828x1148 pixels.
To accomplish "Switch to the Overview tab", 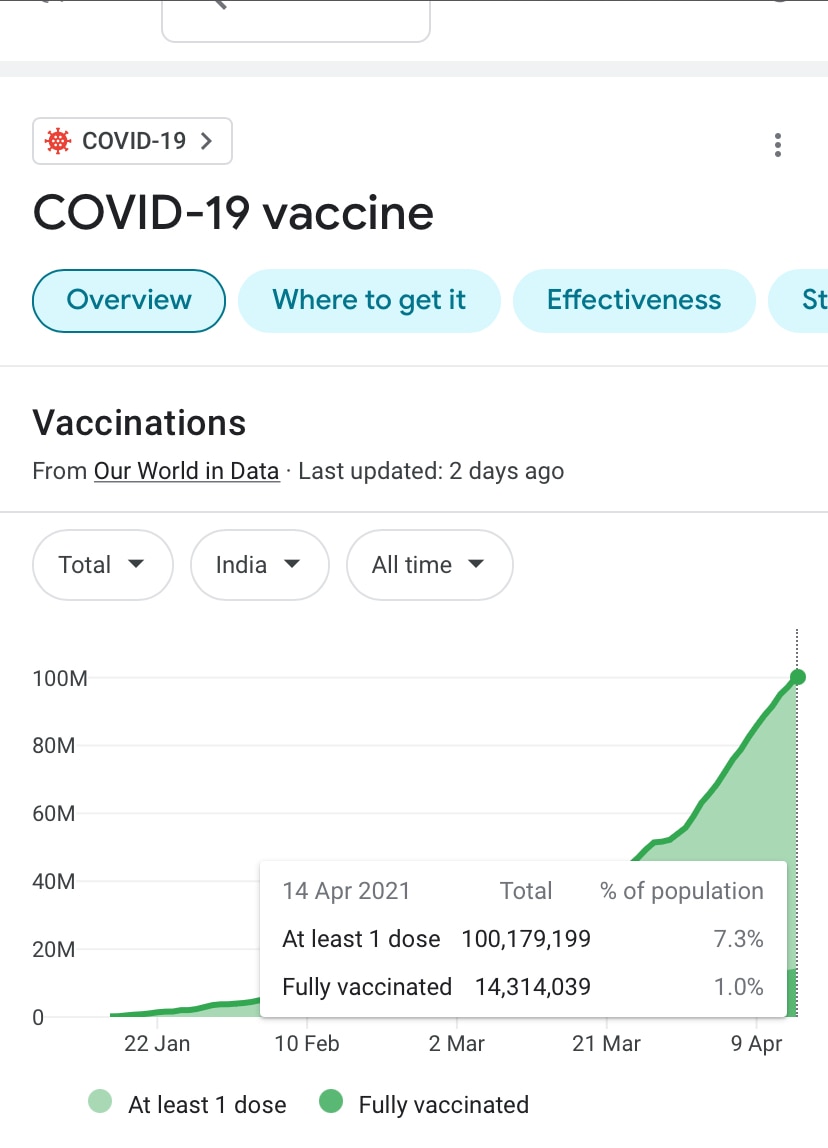I will 128,300.
